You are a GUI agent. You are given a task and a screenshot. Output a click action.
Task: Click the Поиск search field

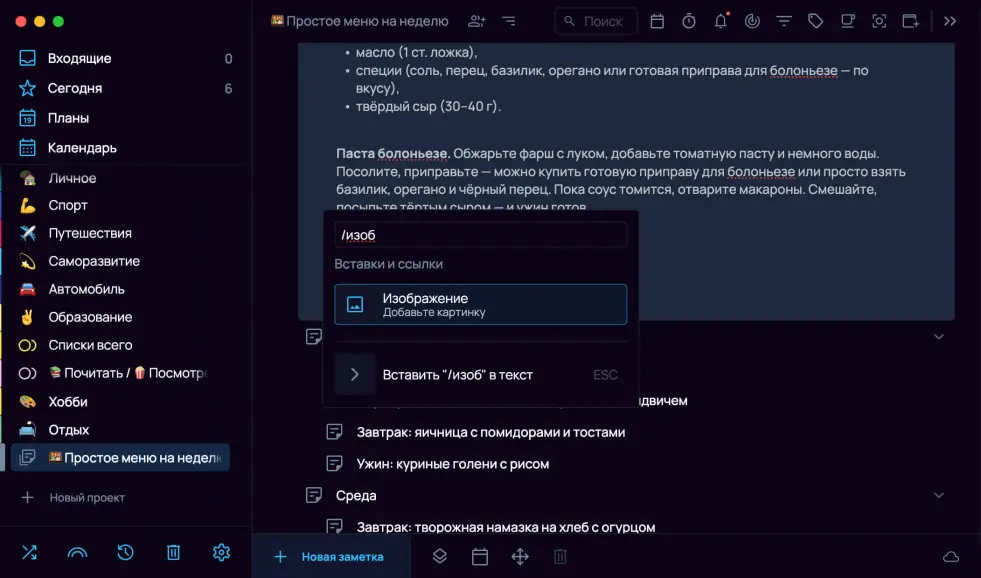(x=598, y=21)
